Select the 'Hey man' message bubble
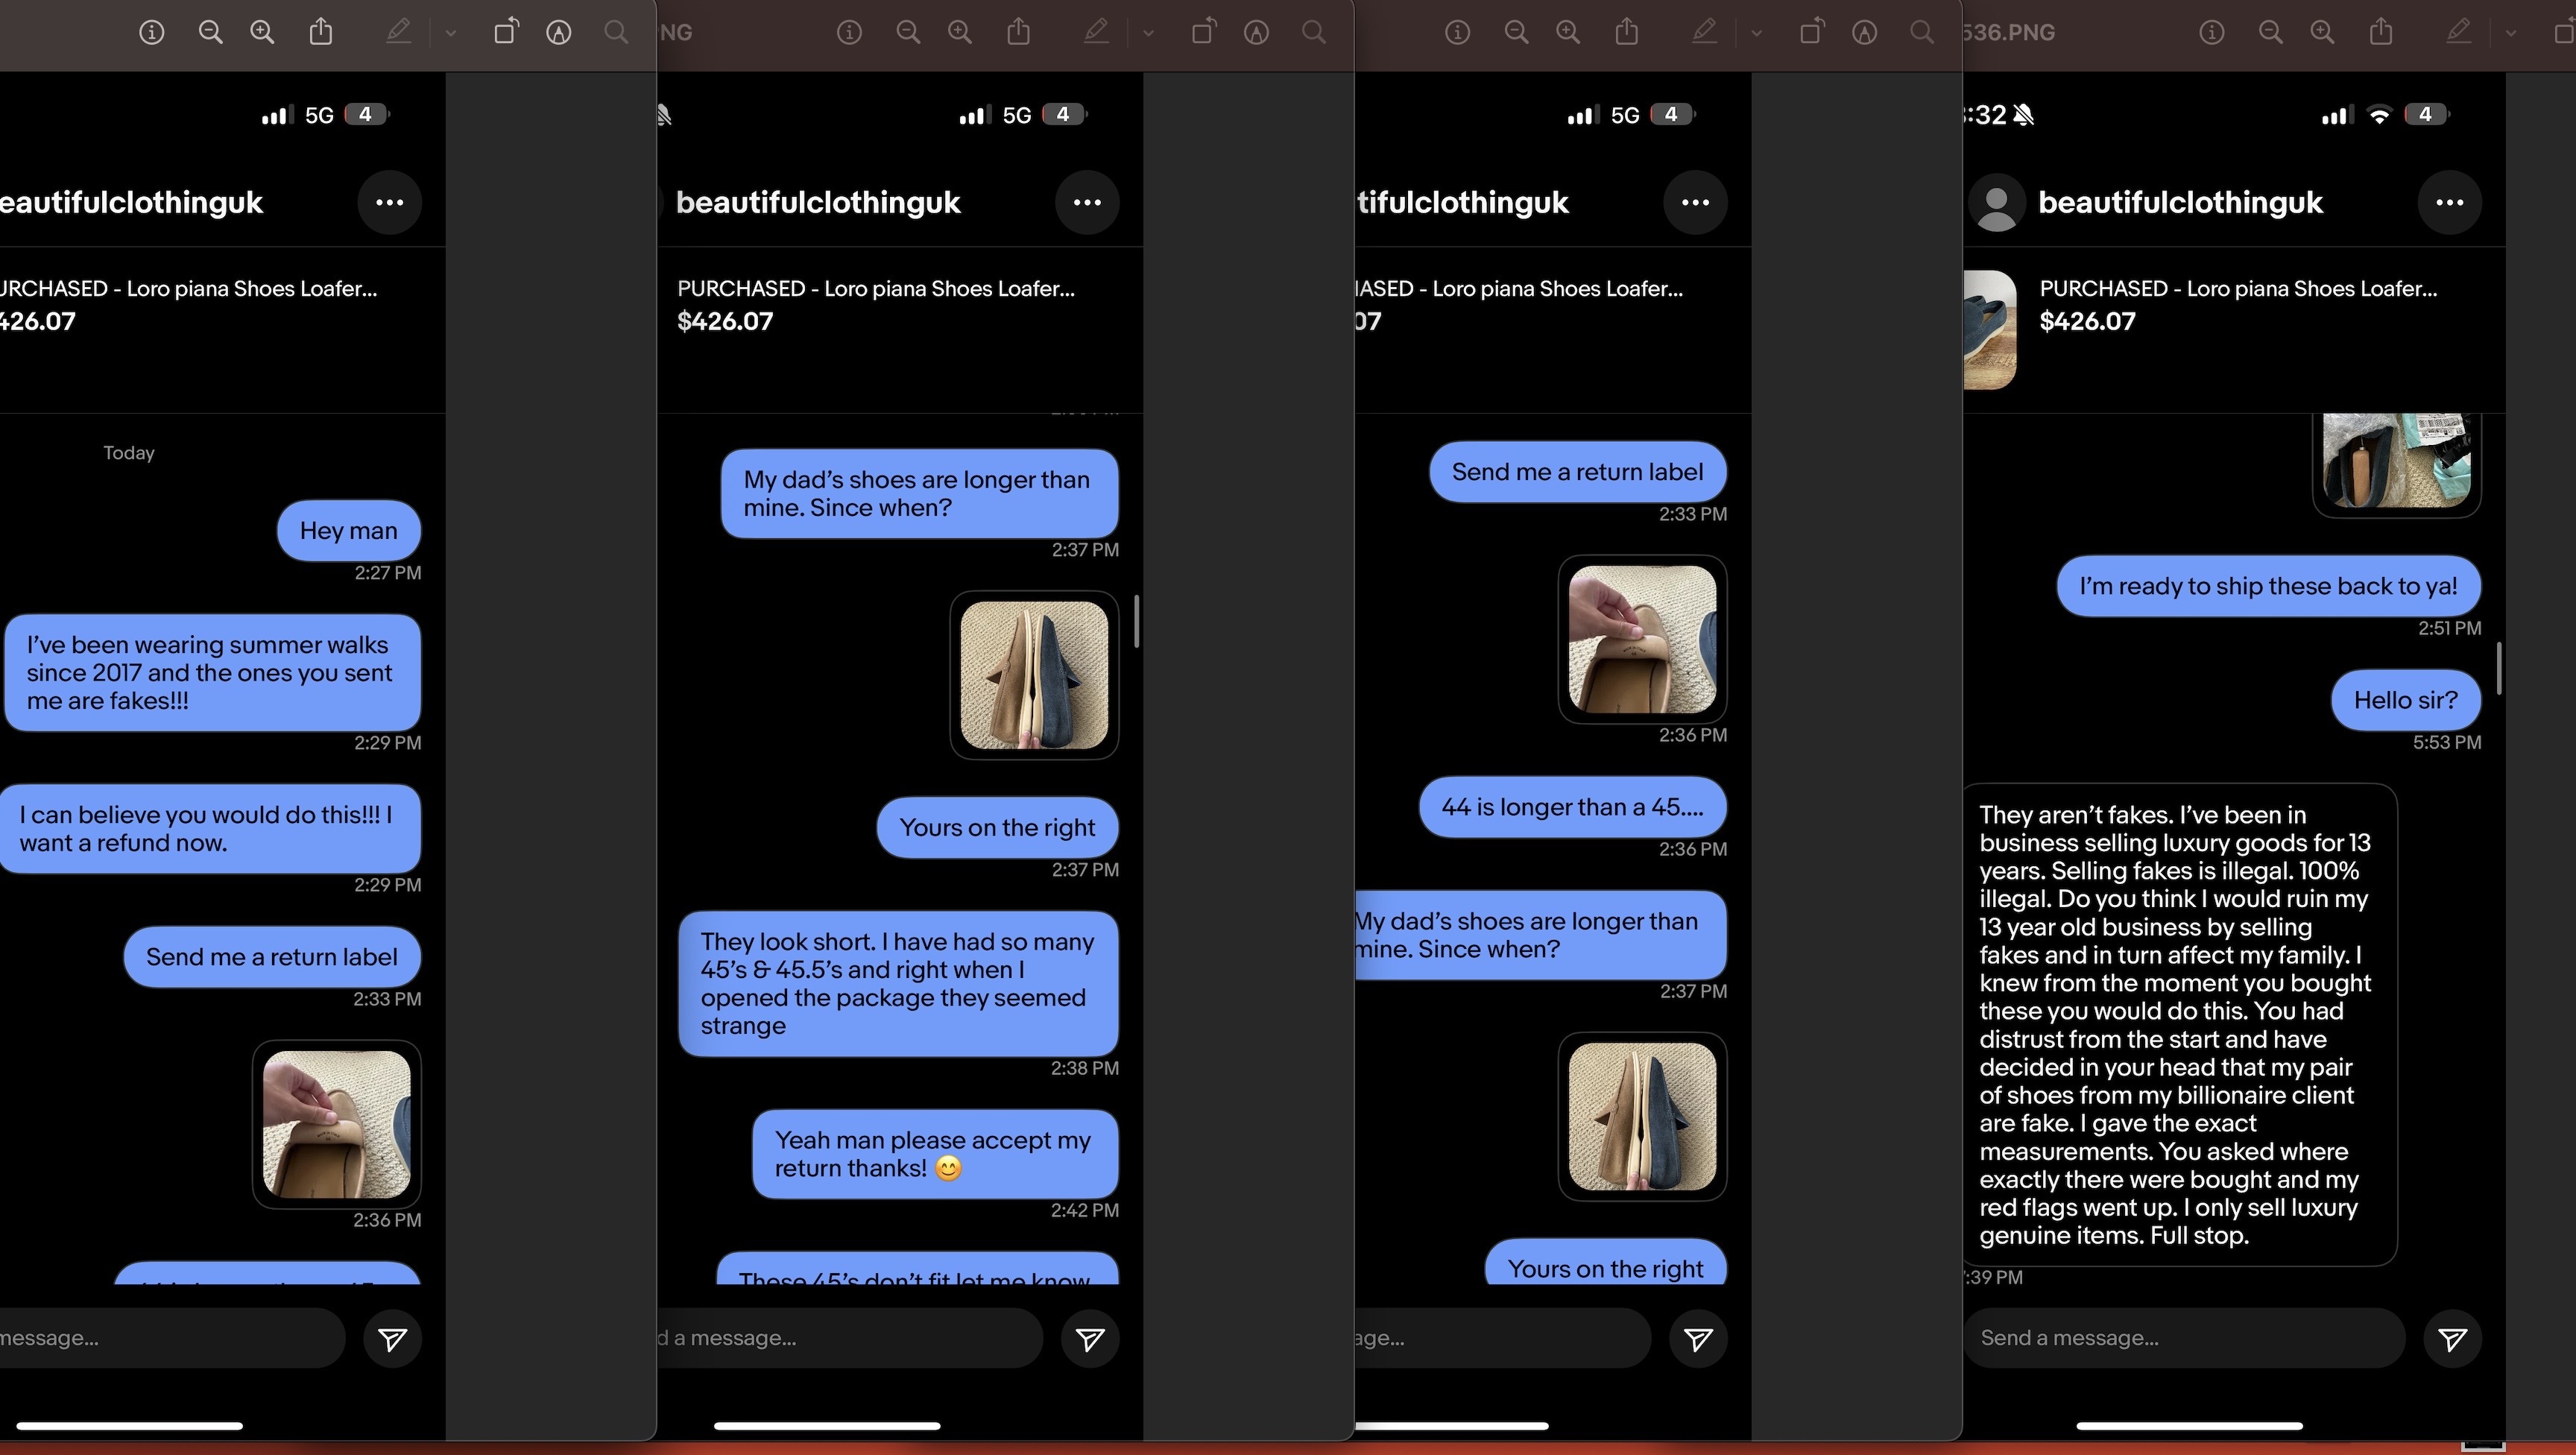The image size is (2576, 1455). coord(349,531)
